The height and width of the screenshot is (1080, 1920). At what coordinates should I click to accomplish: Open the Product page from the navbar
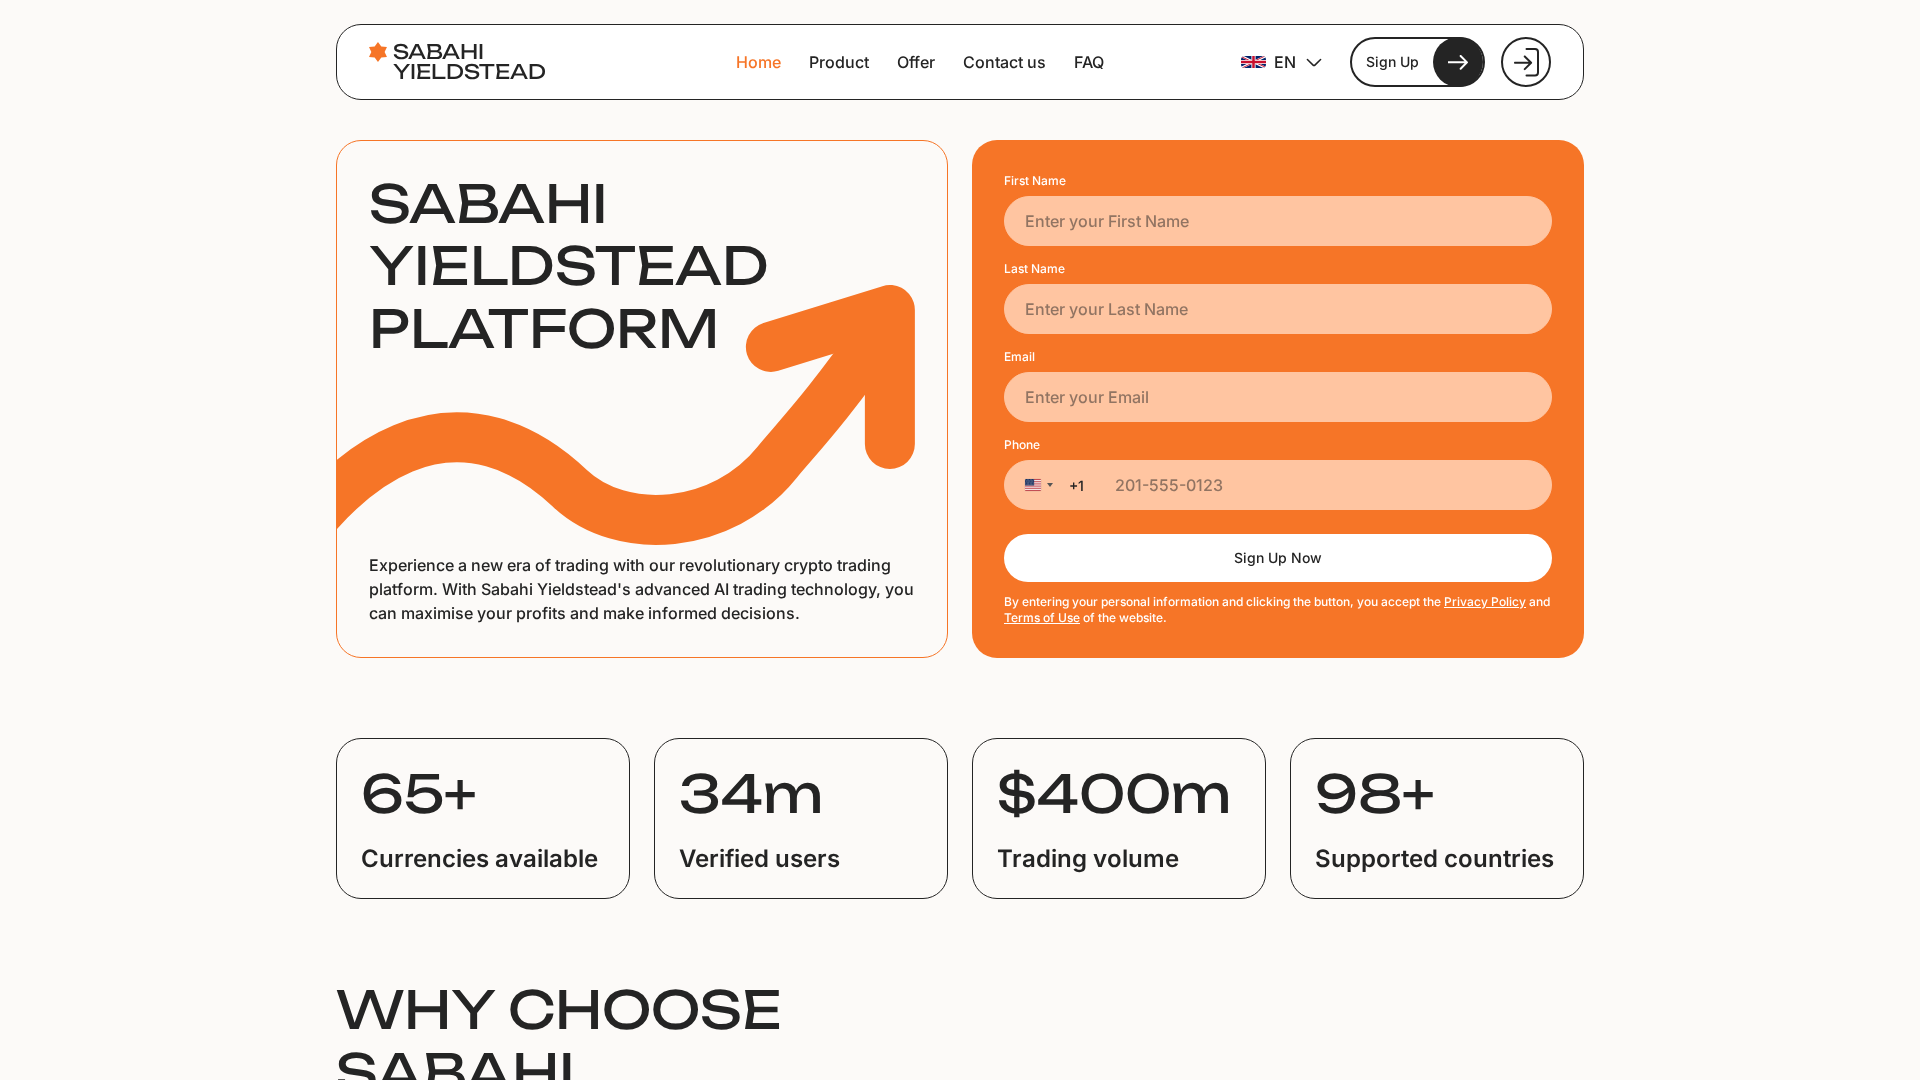pyautogui.click(x=838, y=62)
